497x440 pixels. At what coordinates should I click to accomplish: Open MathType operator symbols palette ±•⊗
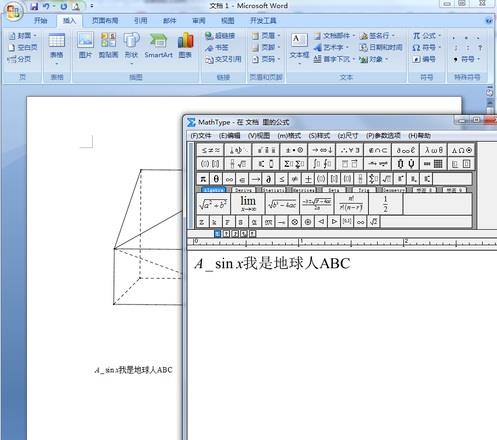pyautogui.click(x=294, y=150)
